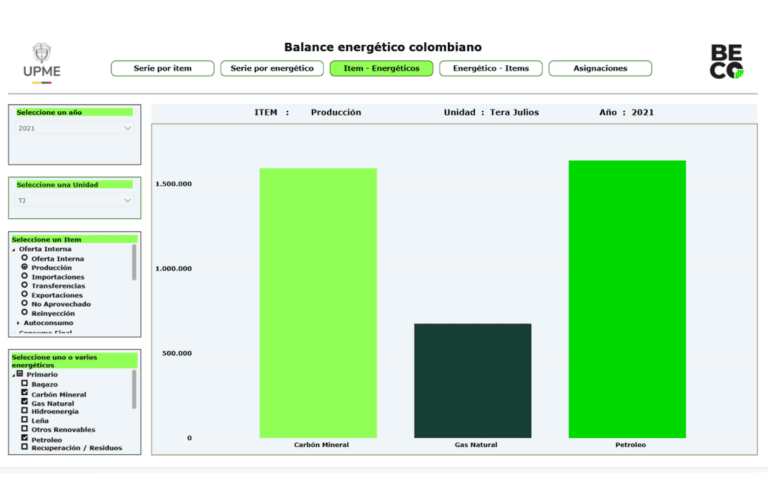Check the Bagazo checkbox

(x=25, y=384)
